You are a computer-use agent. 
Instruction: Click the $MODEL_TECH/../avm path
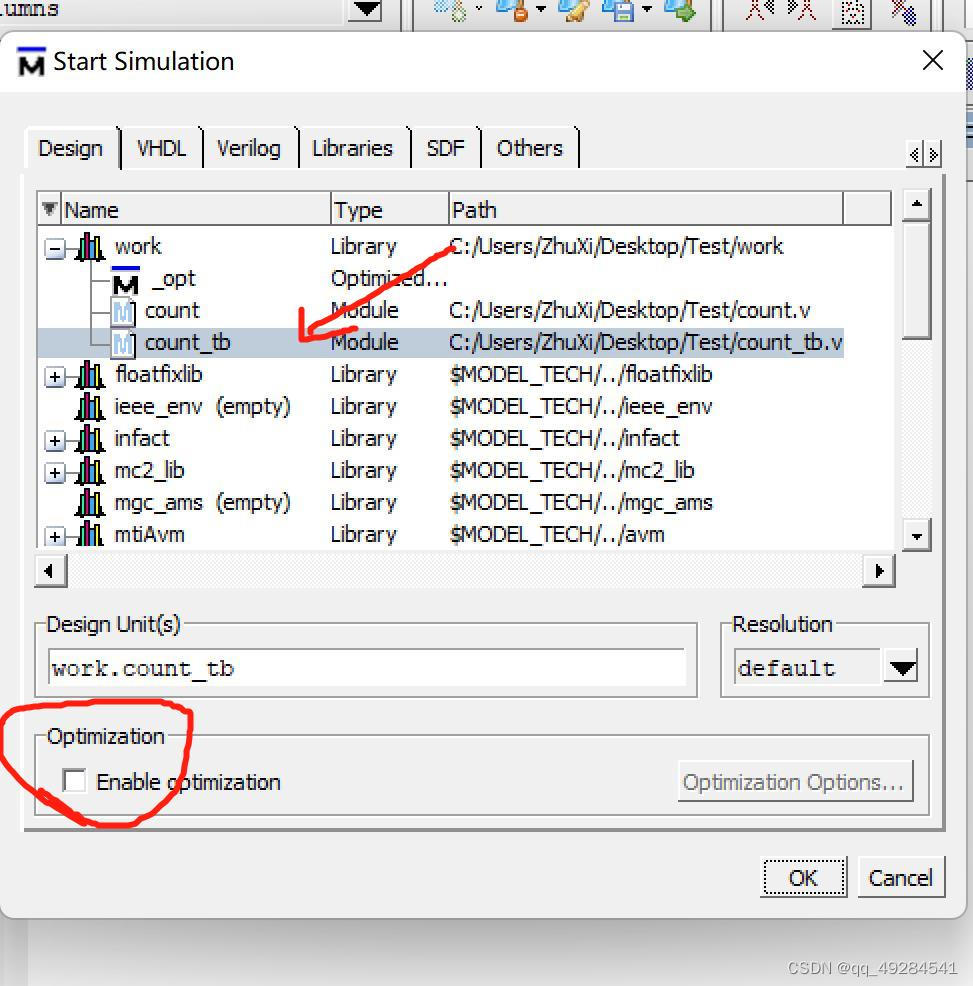[557, 535]
